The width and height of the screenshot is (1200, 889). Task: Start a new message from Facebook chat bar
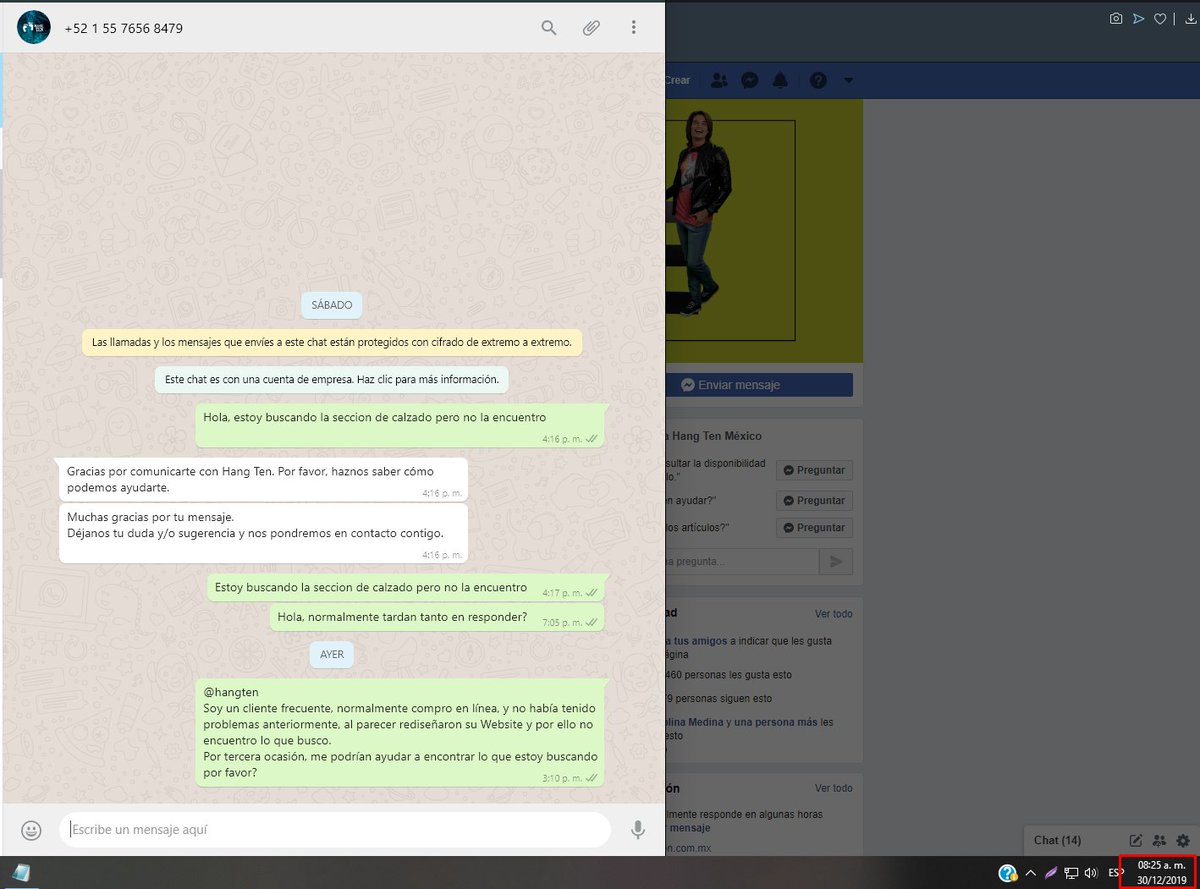click(1136, 841)
